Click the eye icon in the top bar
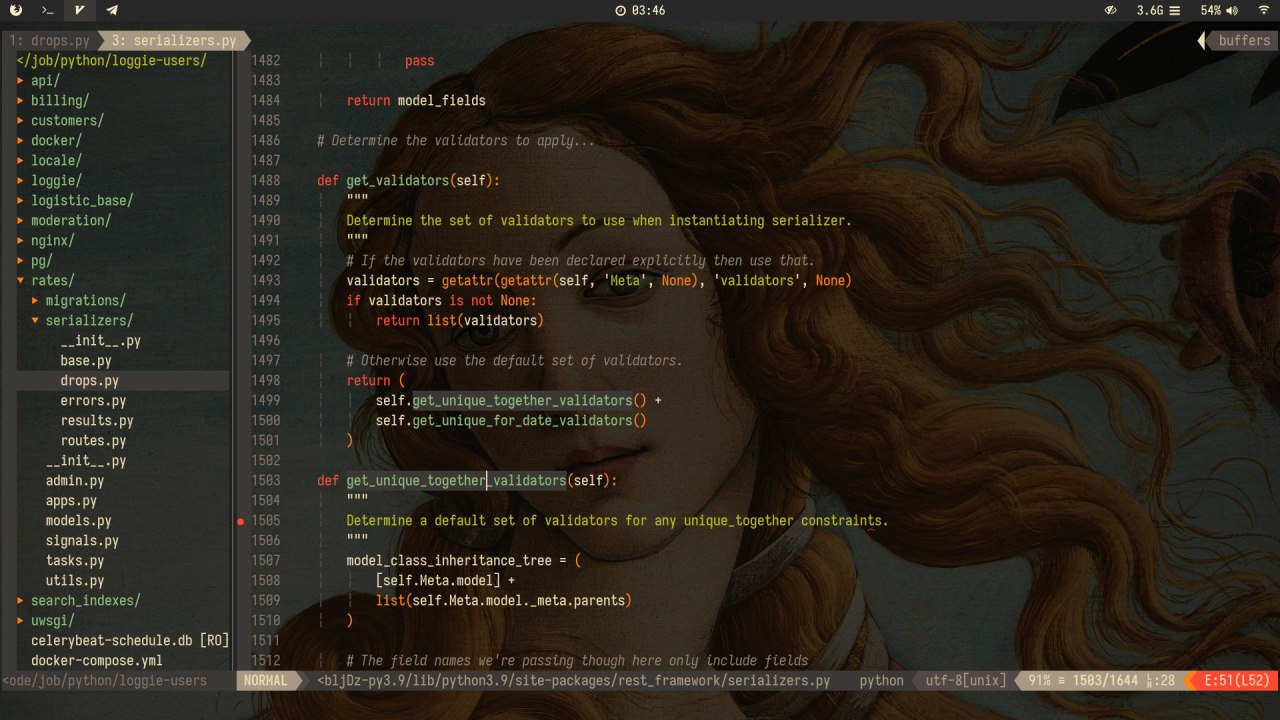The height and width of the screenshot is (720, 1280). [x=1110, y=10]
